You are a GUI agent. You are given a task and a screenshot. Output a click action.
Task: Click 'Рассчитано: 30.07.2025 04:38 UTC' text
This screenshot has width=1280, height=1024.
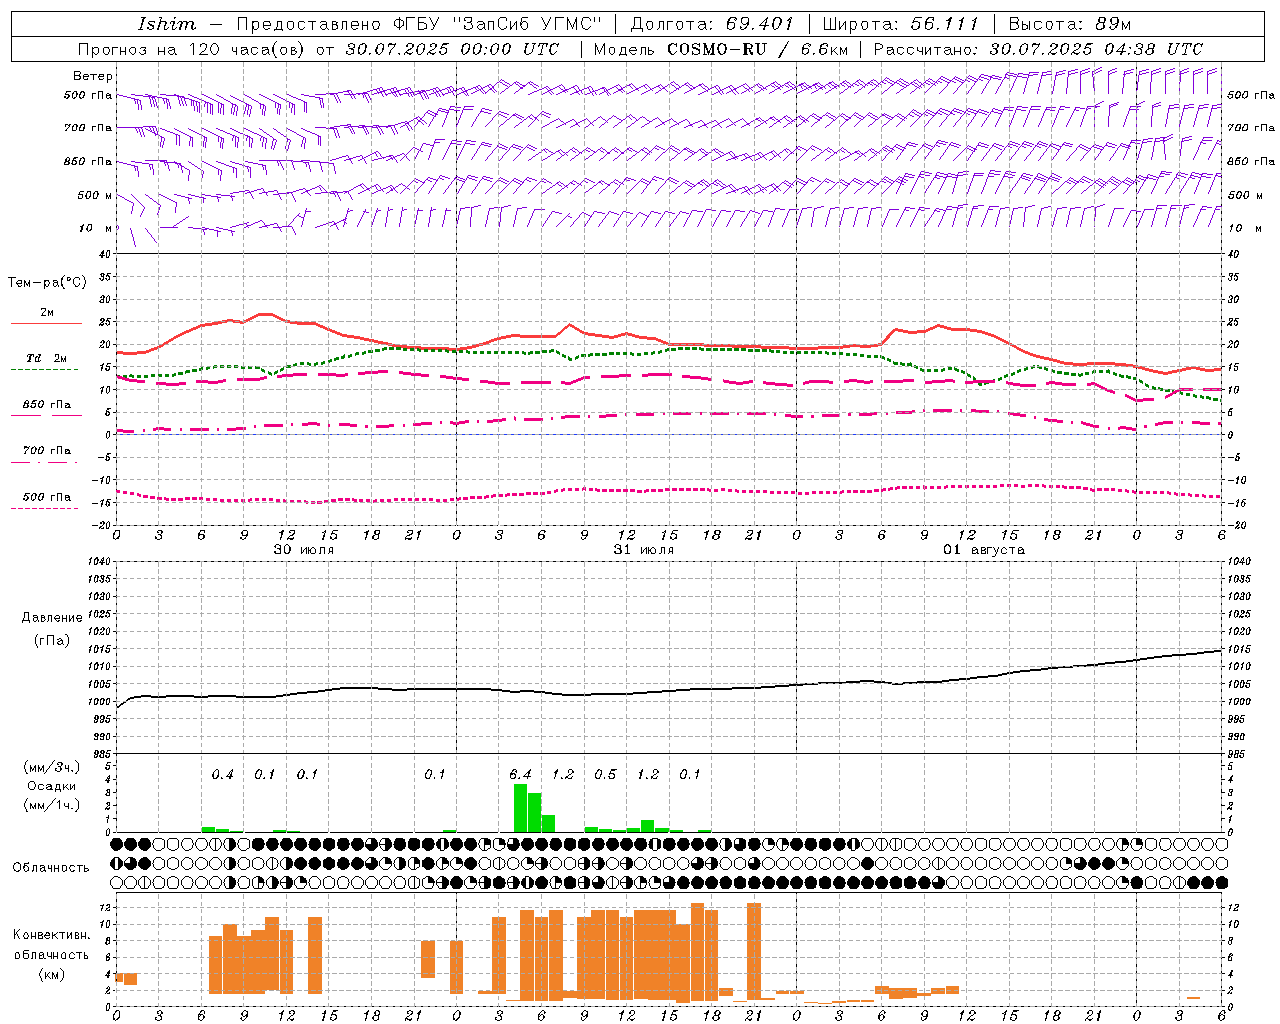click(1038, 49)
